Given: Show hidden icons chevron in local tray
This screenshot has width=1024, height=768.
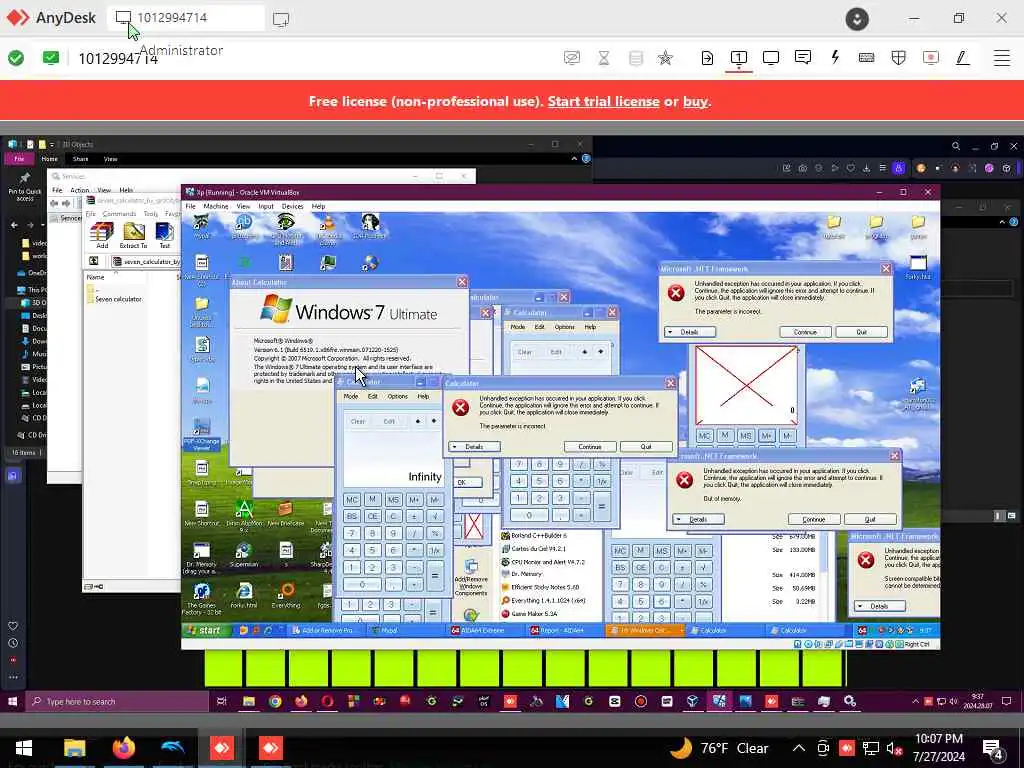Looking at the screenshot, I should pos(799,748).
